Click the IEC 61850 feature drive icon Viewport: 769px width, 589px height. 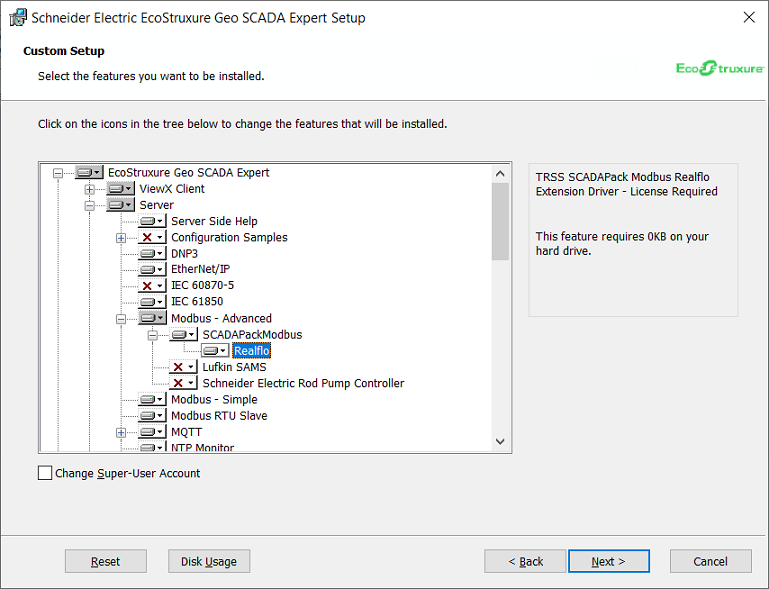pyautogui.click(x=151, y=302)
